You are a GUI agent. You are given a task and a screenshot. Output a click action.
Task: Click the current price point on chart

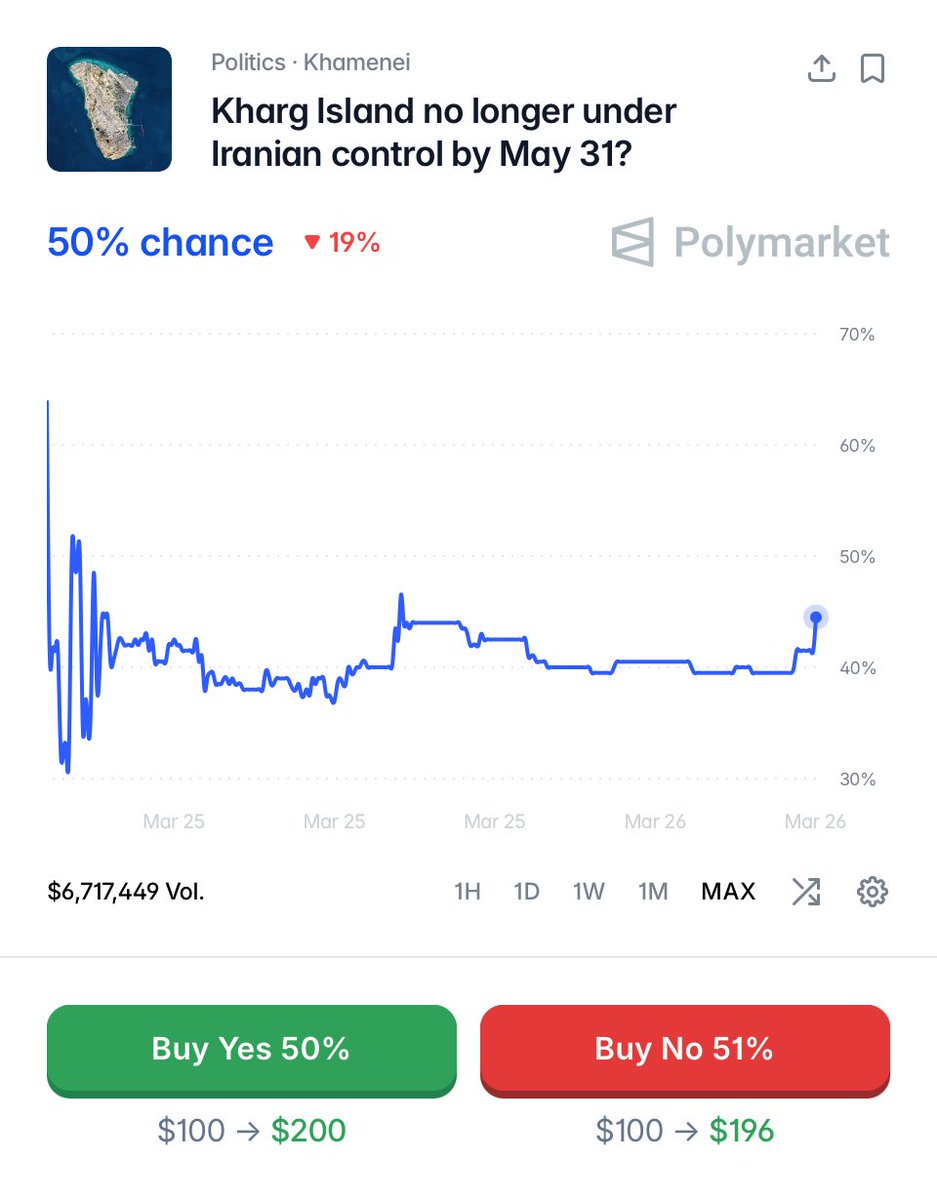816,617
